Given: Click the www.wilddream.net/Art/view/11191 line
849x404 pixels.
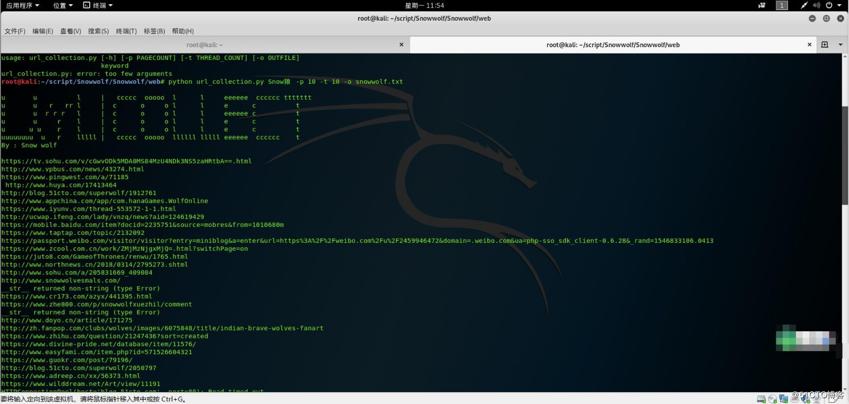Looking at the screenshot, I should click(81, 384).
